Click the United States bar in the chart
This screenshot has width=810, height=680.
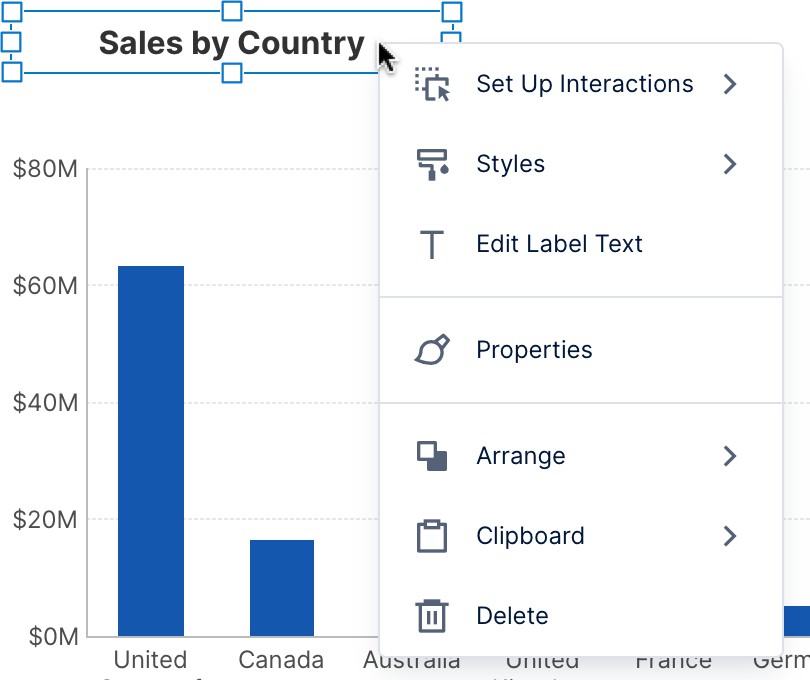point(150,450)
